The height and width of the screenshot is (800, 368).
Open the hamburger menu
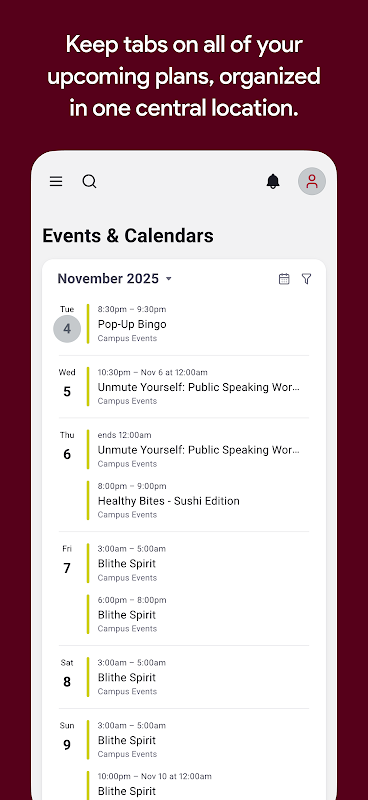click(x=56, y=181)
